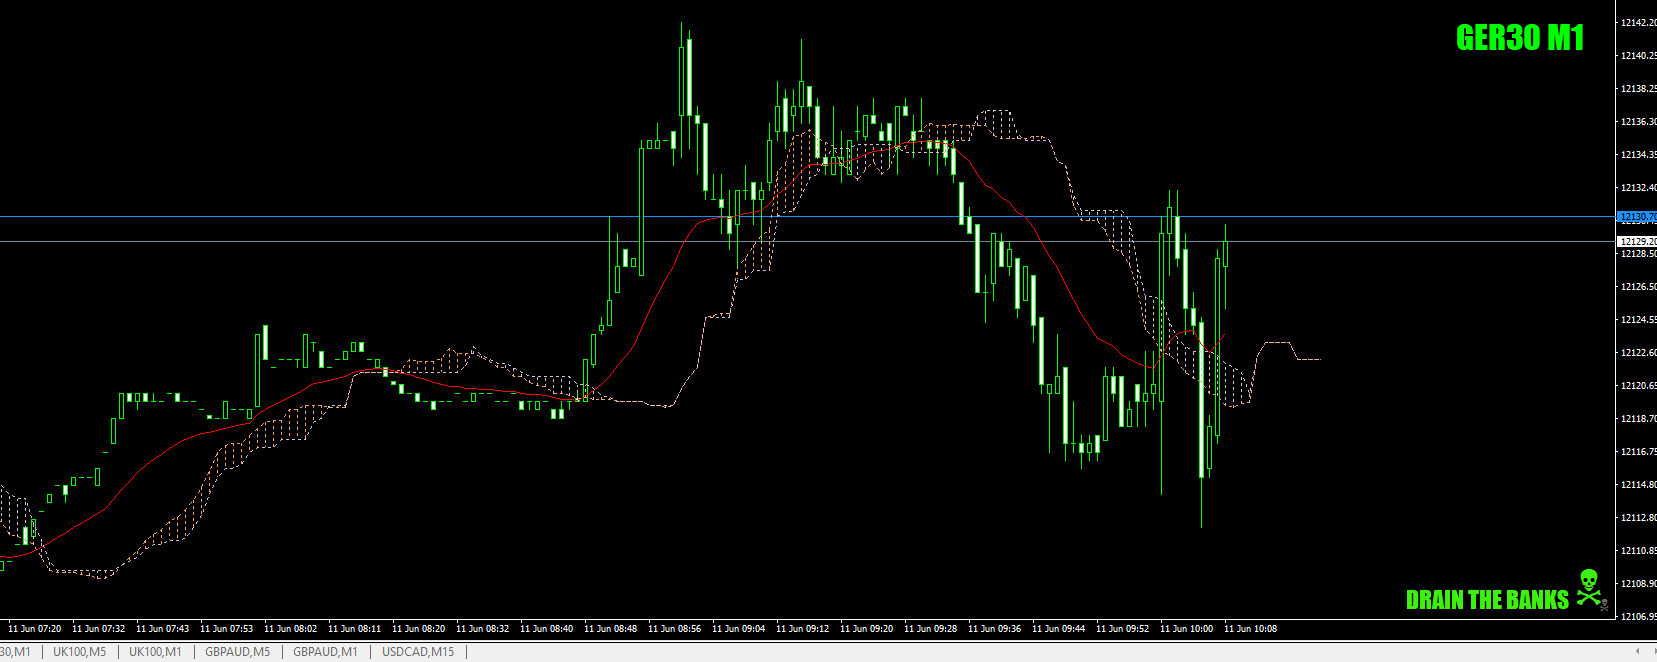Click the 12108.90 price scale value
Image resolution: width=1657 pixels, height=662 pixels.
1639,584
